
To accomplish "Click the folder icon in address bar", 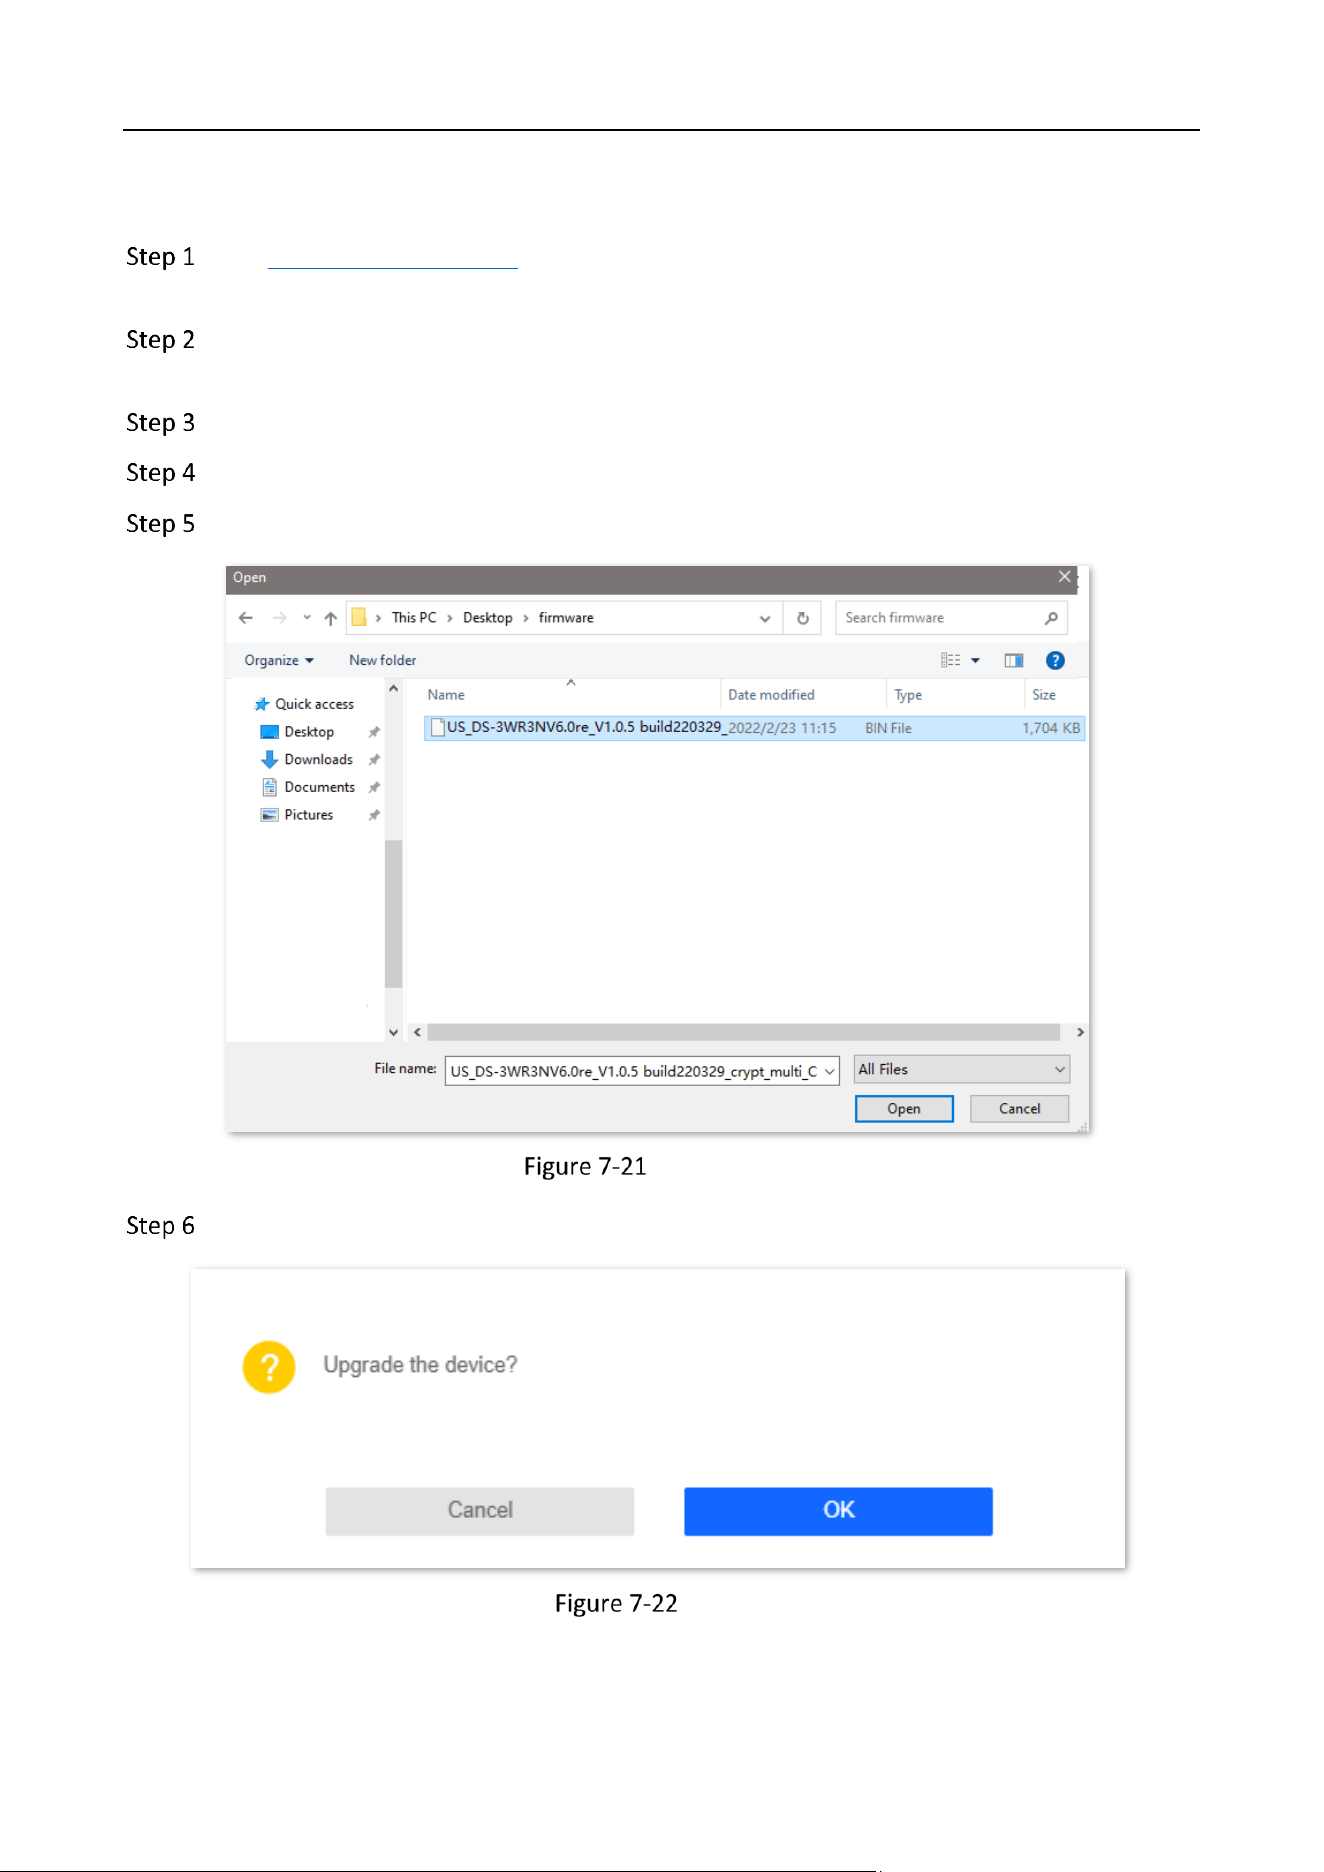I will click(359, 618).
